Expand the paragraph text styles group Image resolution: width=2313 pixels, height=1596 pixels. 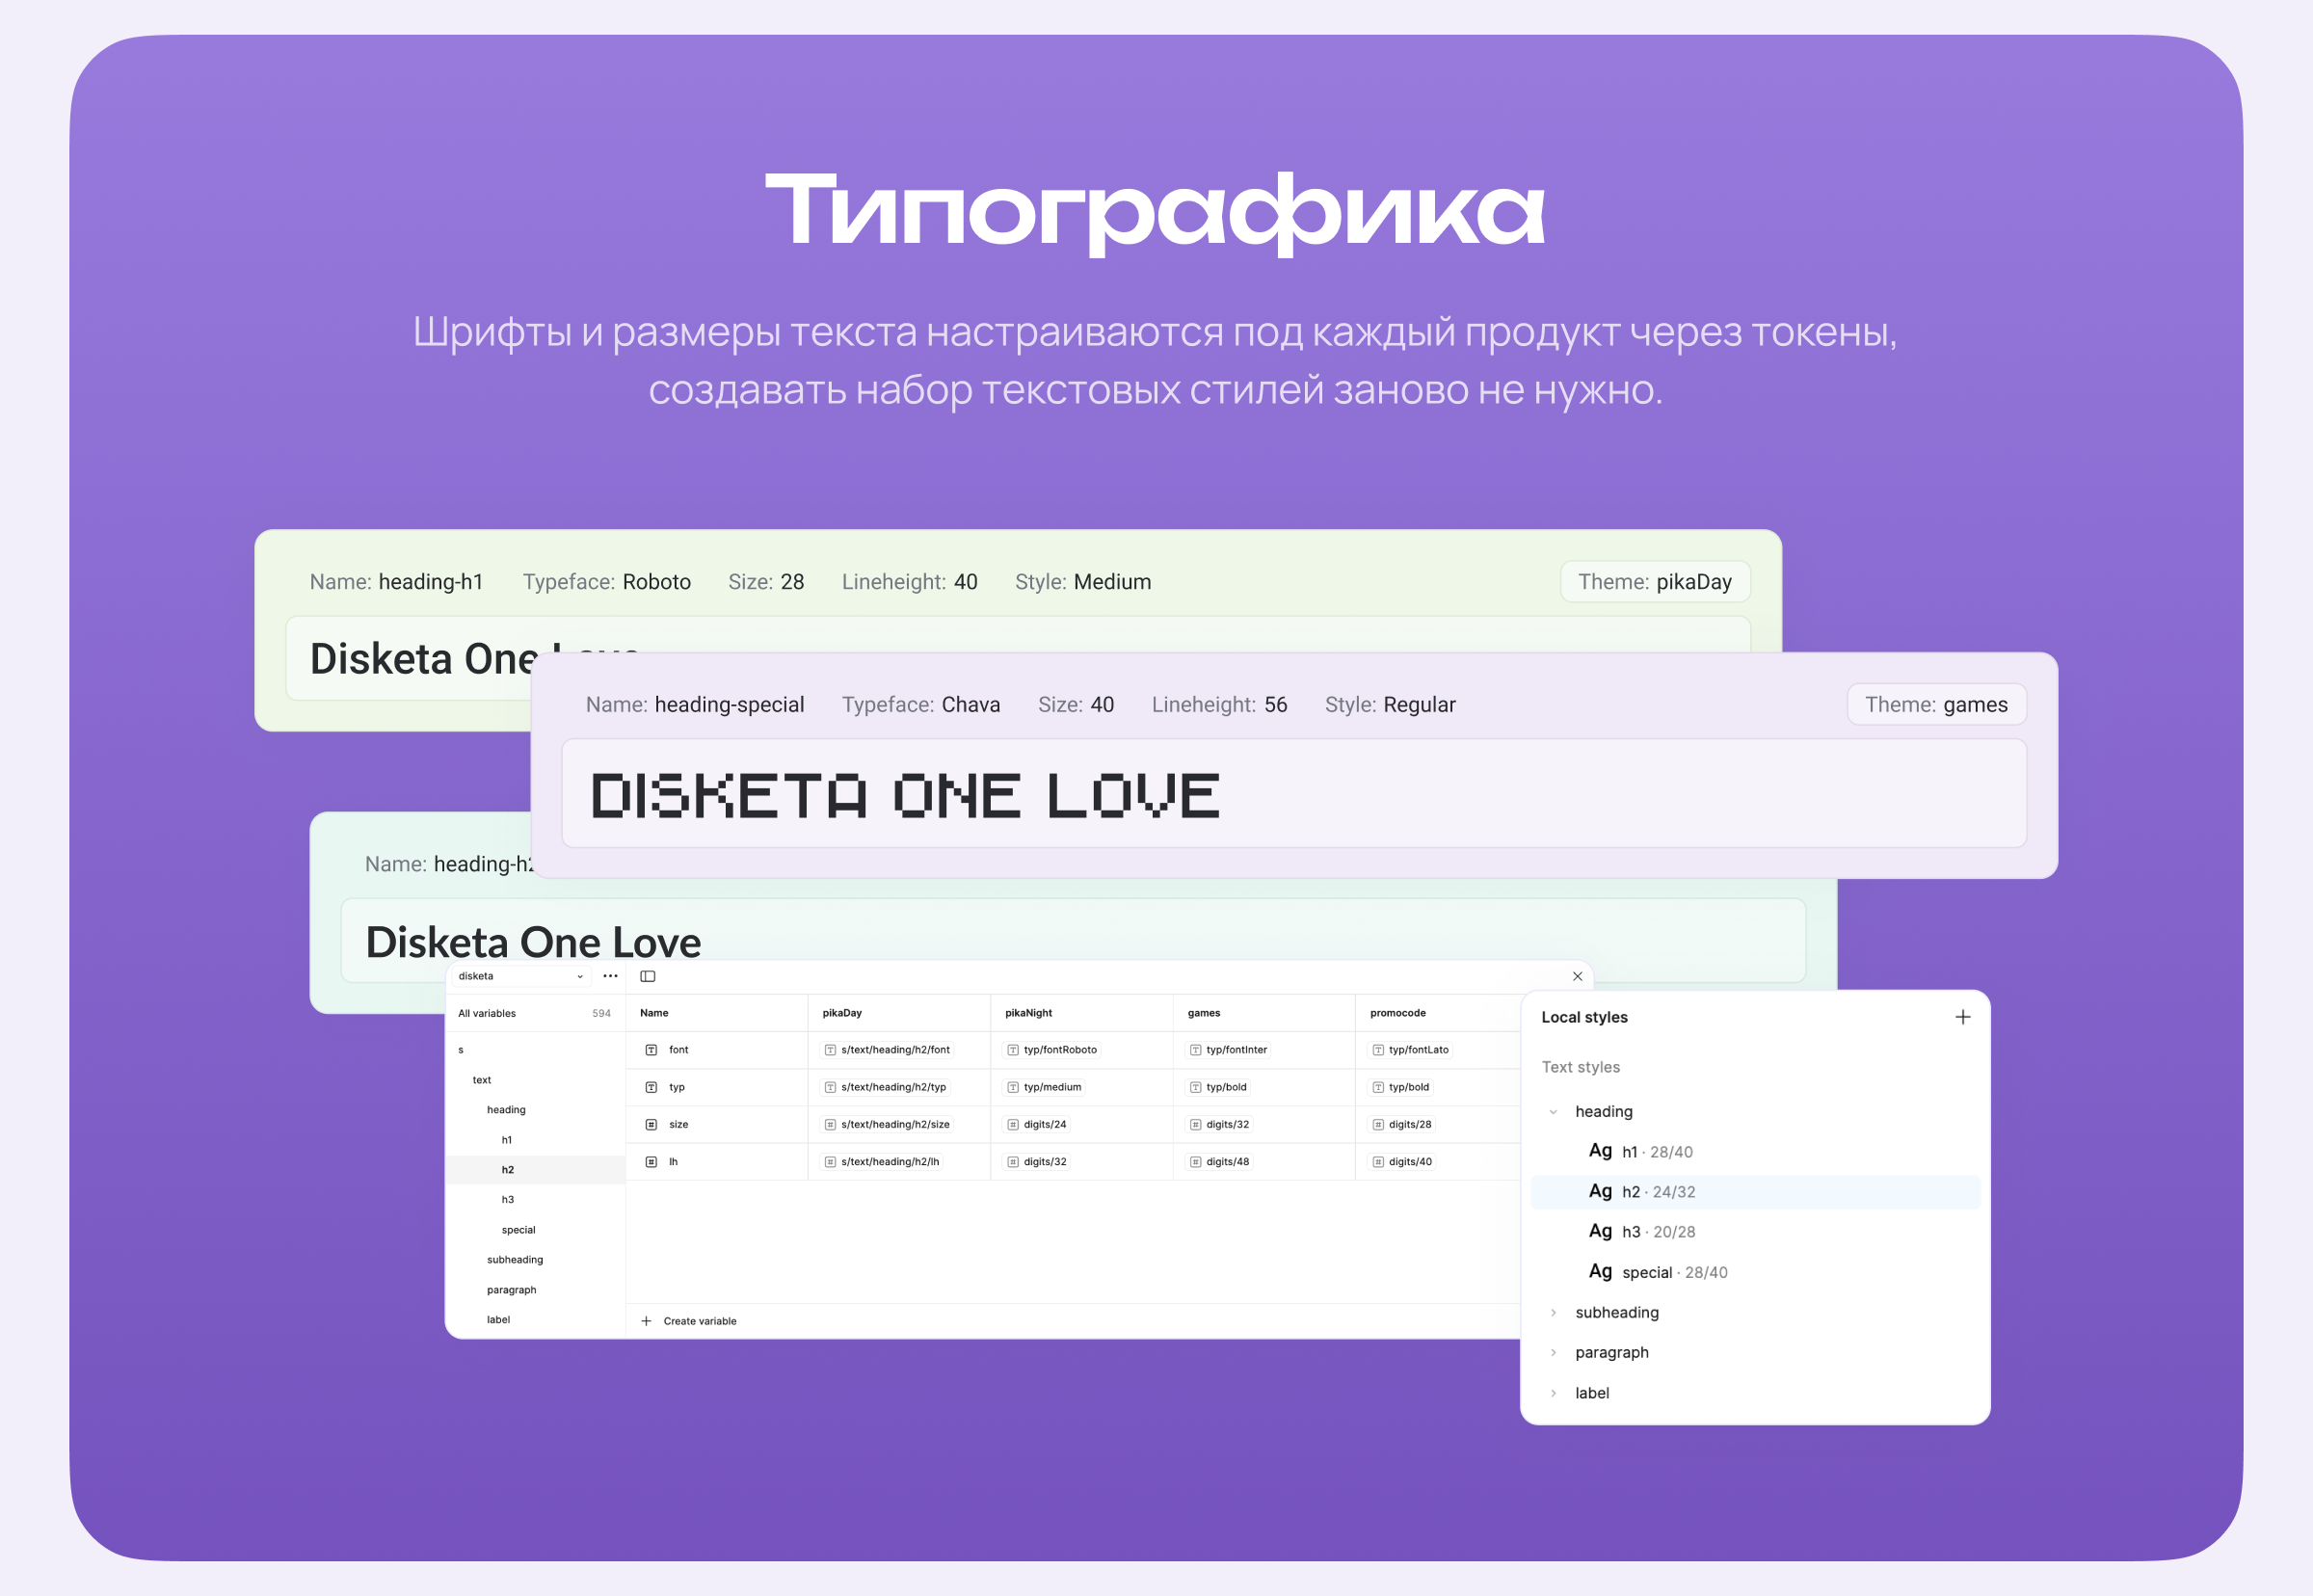1553,1352
